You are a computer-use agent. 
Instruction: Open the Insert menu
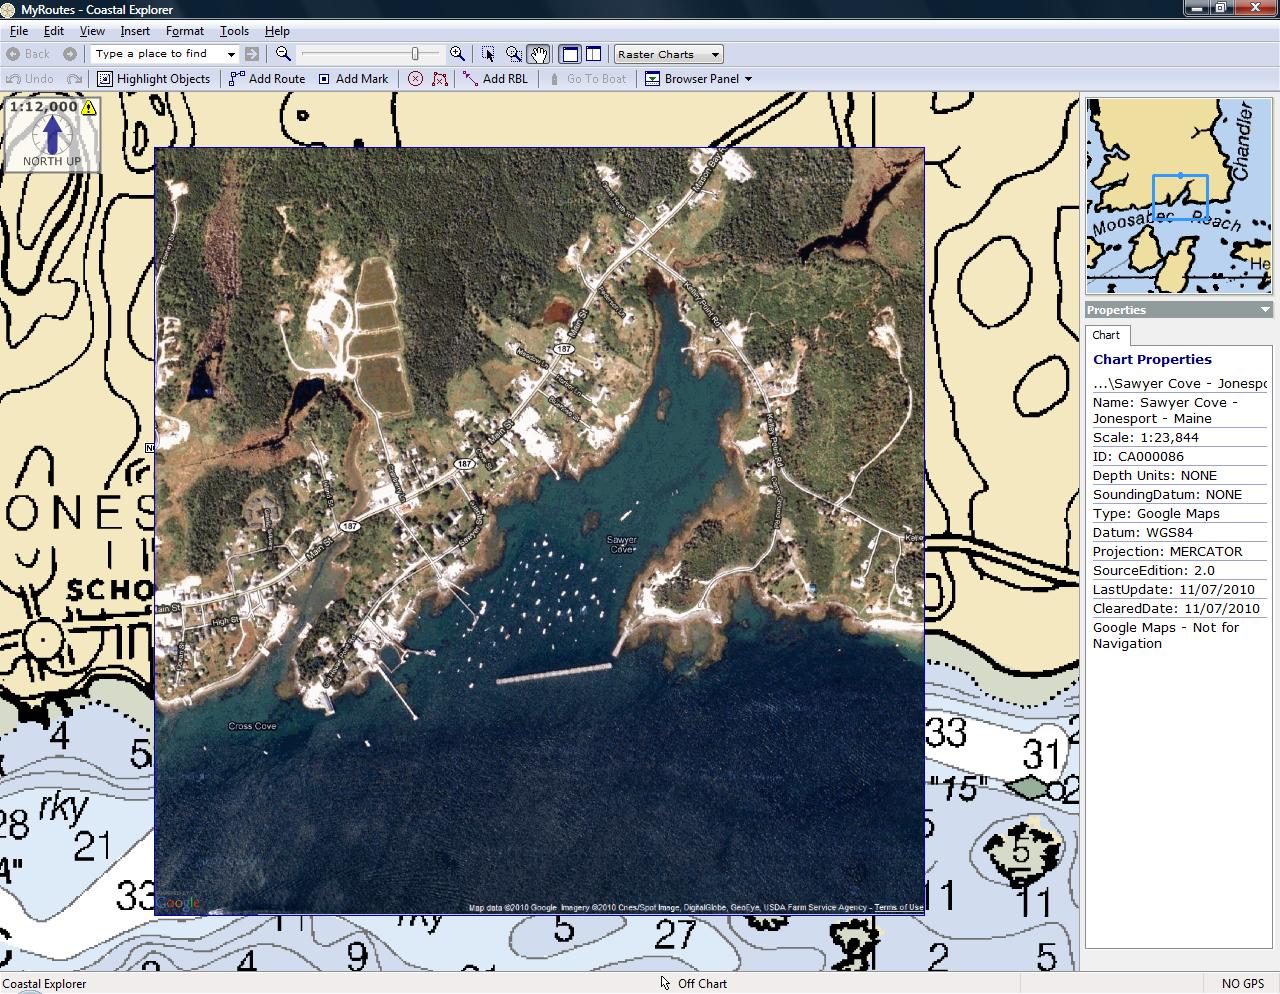pos(135,31)
